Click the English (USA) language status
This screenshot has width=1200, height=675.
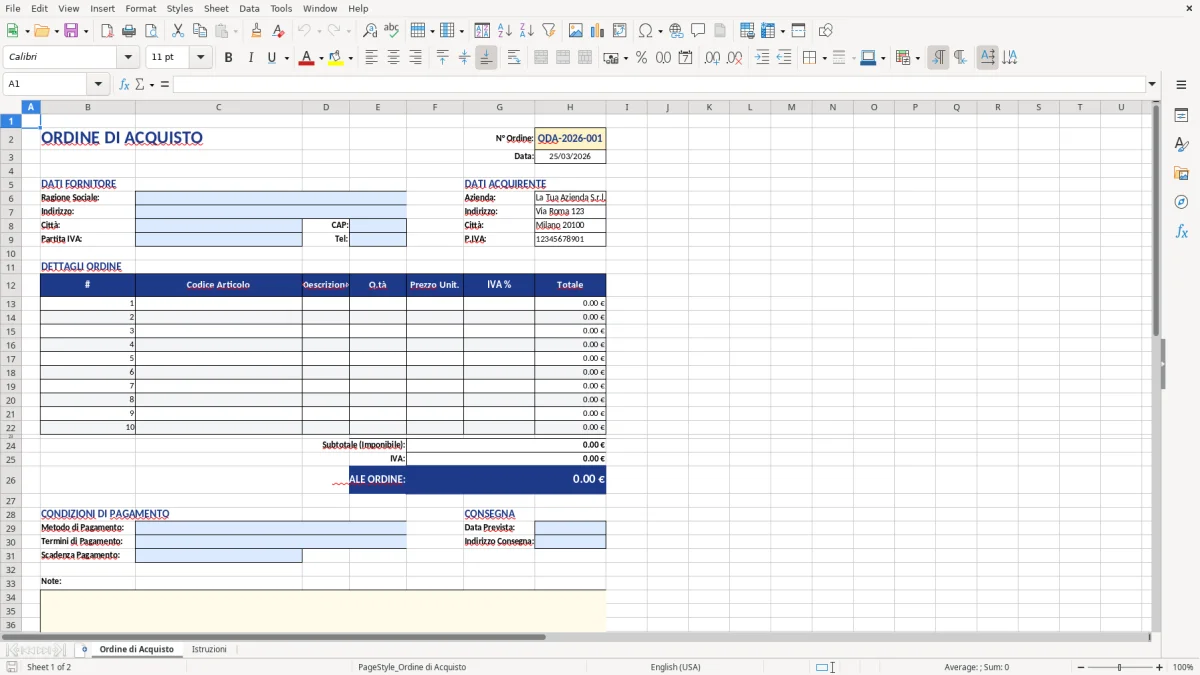coord(675,667)
